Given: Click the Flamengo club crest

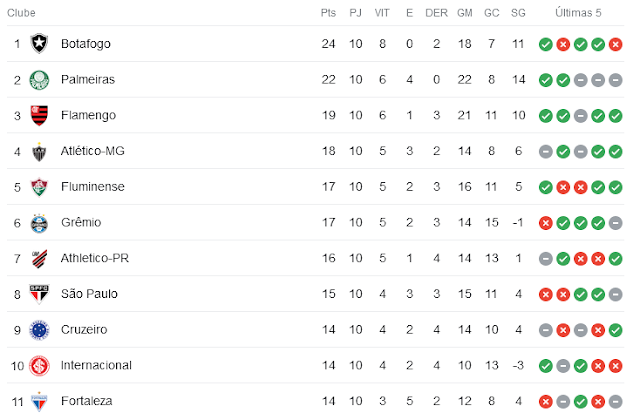Looking at the screenshot, I should tap(39, 115).
